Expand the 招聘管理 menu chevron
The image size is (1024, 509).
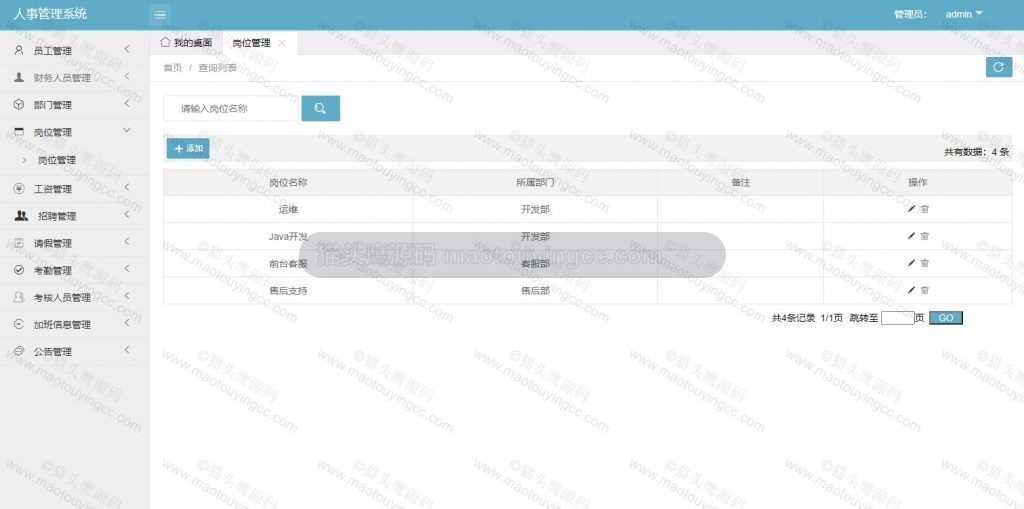click(127, 214)
